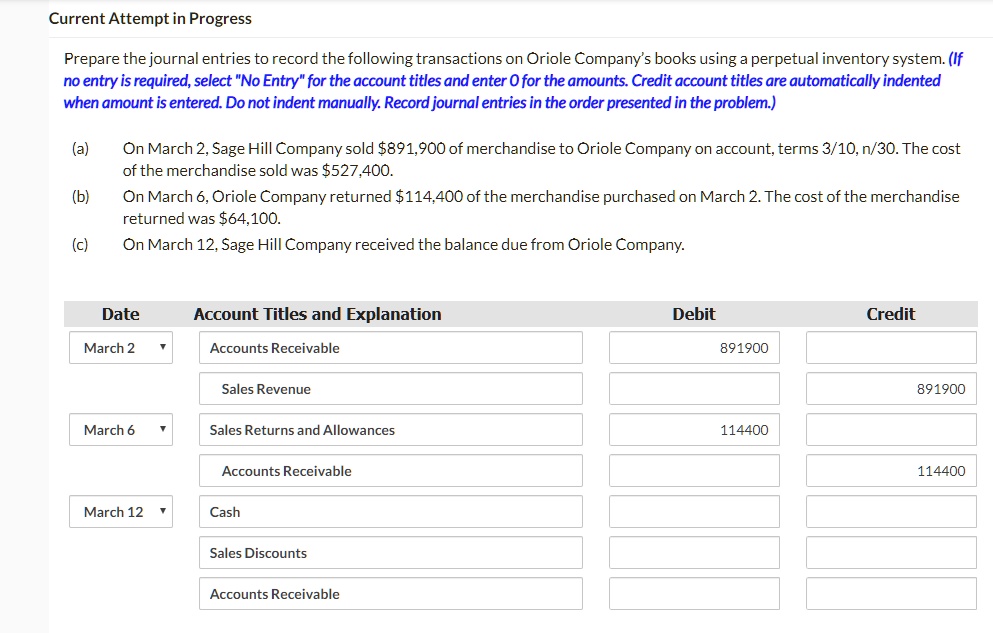Click the credit field for Sales Discounts
This screenshot has height=633, width=993.
point(891,553)
